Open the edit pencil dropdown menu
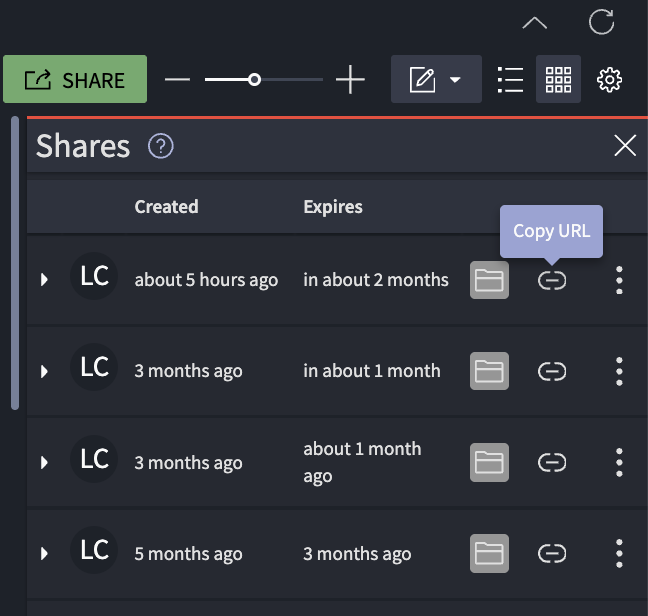This screenshot has height=616, width=648. 436,80
